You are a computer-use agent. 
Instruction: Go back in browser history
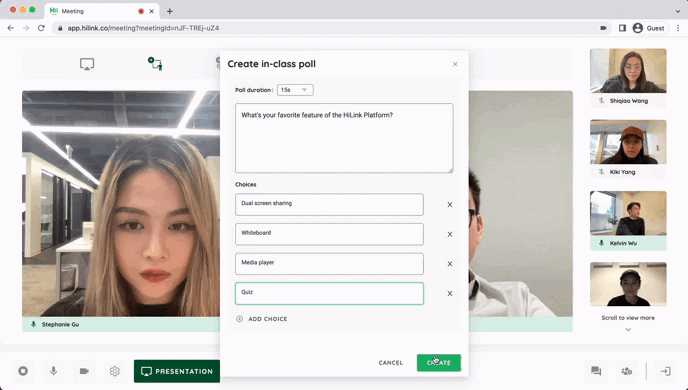11,28
